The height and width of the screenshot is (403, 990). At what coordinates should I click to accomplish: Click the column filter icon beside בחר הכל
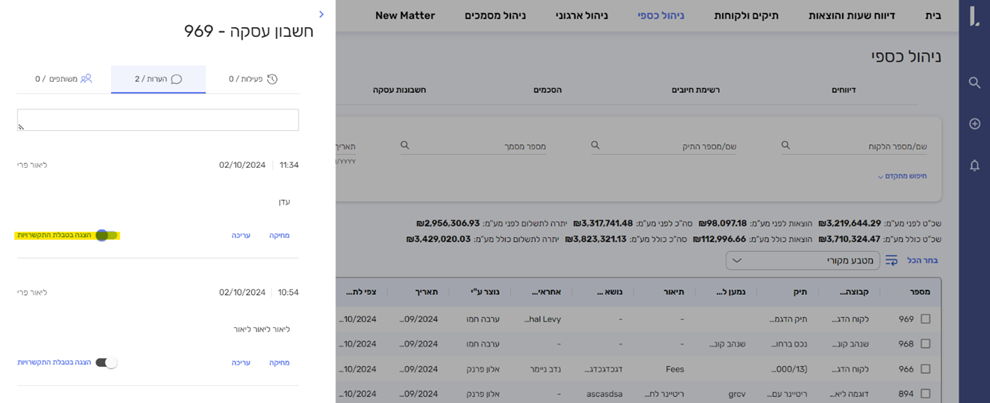(x=891, y=261)
